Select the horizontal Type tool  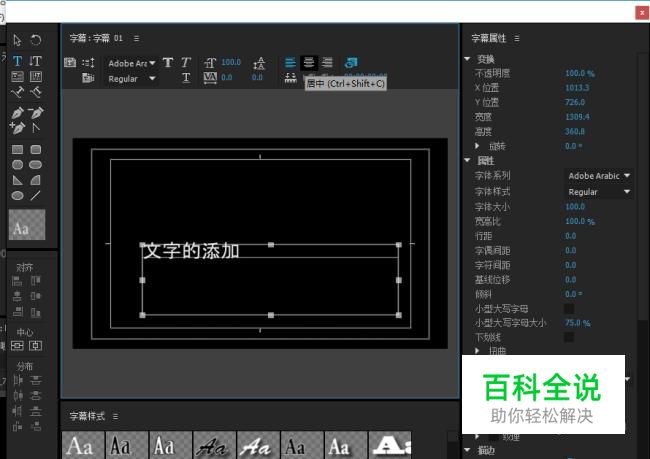coord(18,61)
